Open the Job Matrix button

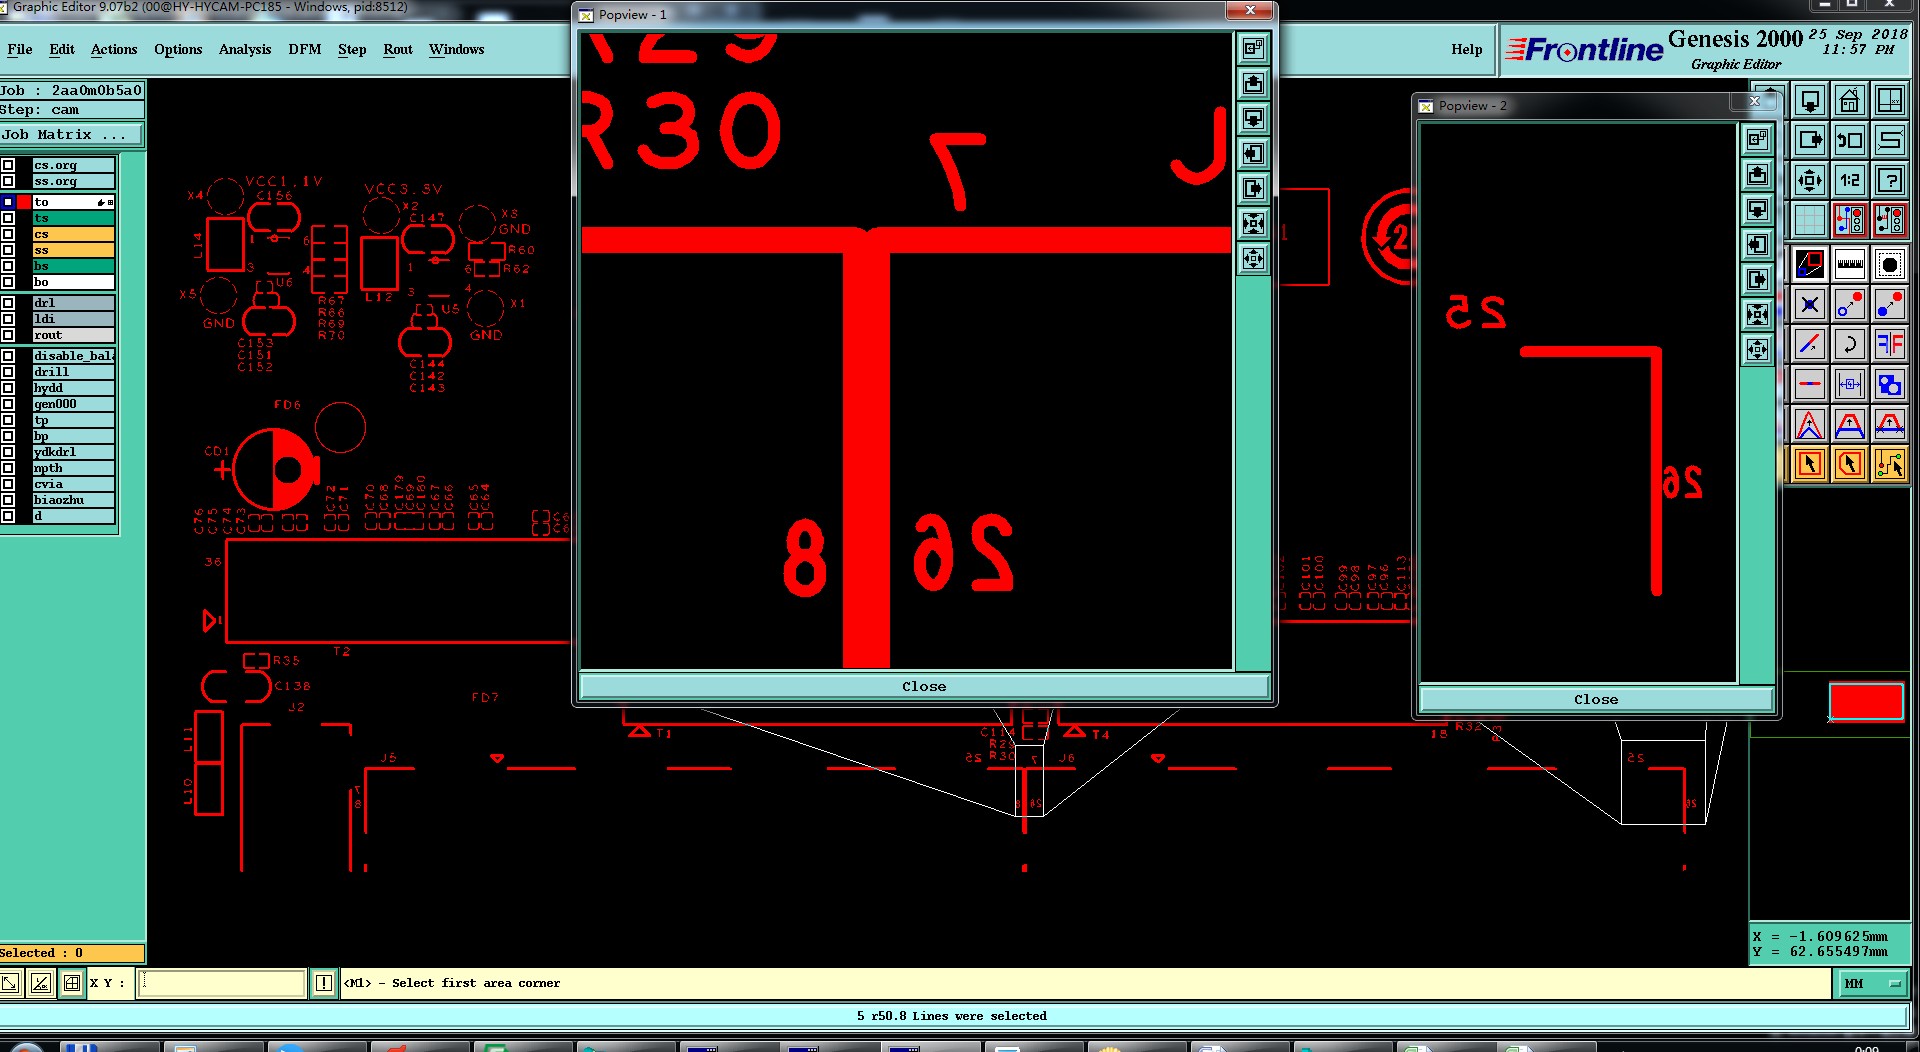click(x=71, y=134)
